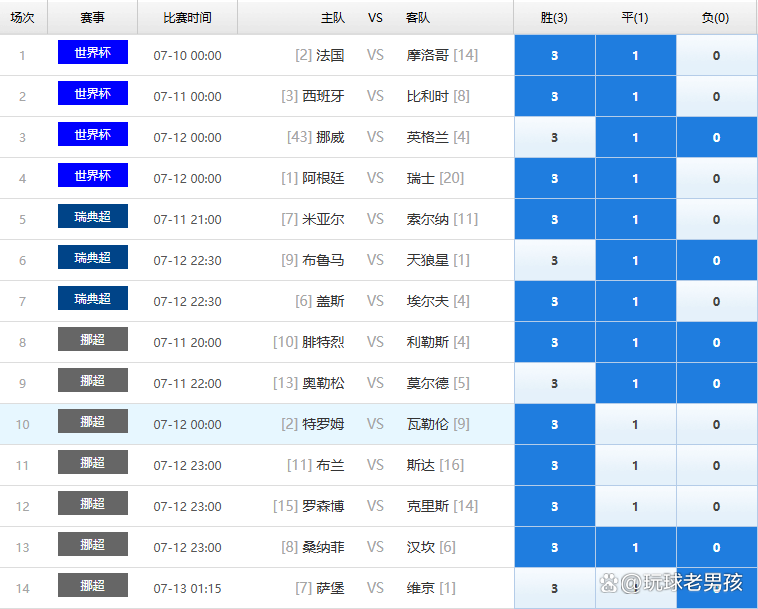Click 挪超 tag in 特罗姆 row
Viewport: 758px width, 609px height.
point(93,421)
